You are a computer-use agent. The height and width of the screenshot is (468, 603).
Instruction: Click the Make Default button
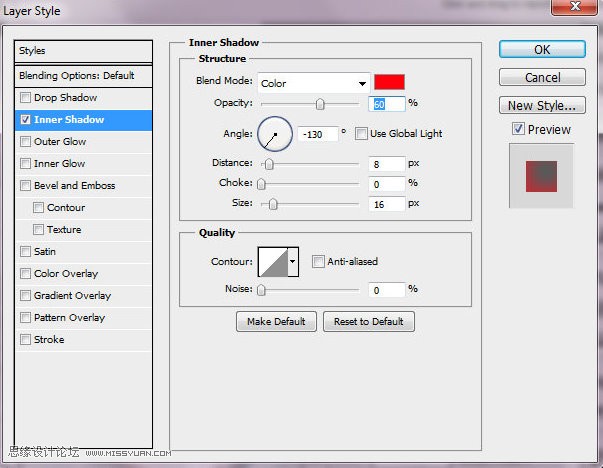click(x=276, y=321)
